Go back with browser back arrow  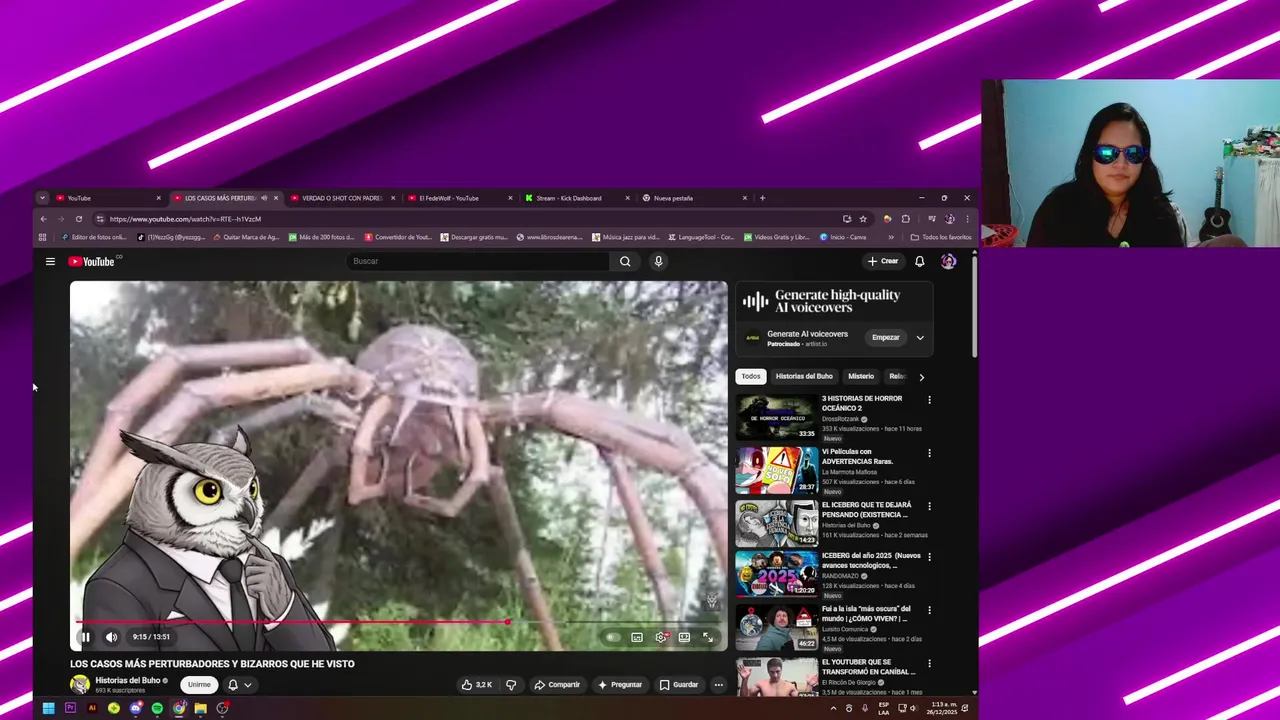coord(43,219)
